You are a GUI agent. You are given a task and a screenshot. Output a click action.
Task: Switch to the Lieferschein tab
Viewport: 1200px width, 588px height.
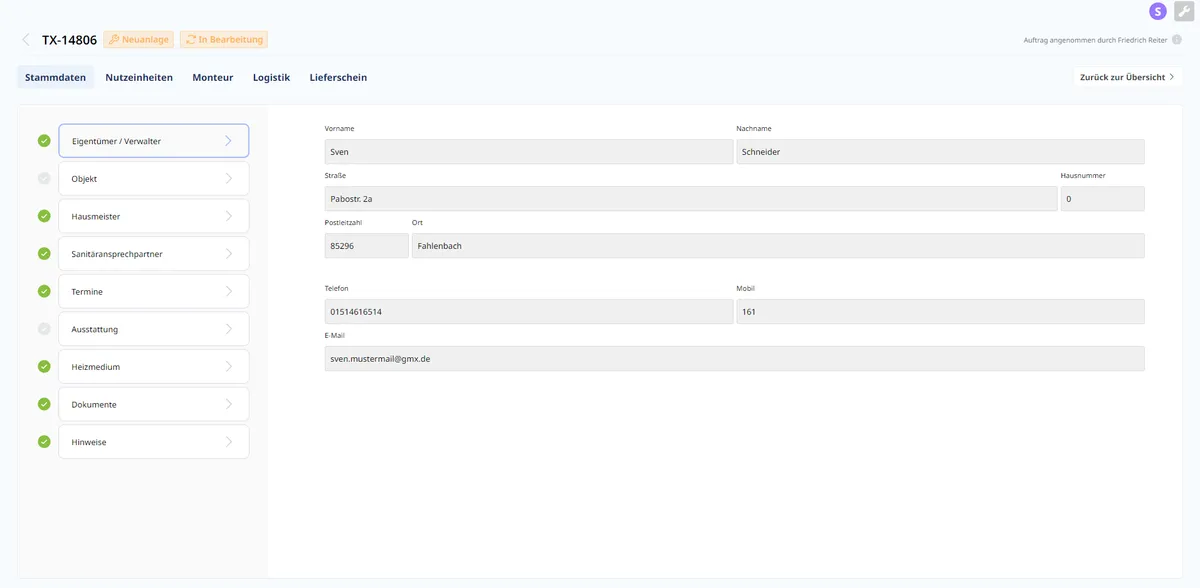pos(338,77)
